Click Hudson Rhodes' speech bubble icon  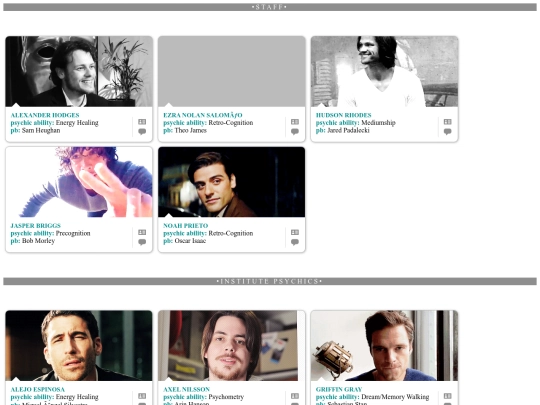pyautogui.click(x=447, y=132)
